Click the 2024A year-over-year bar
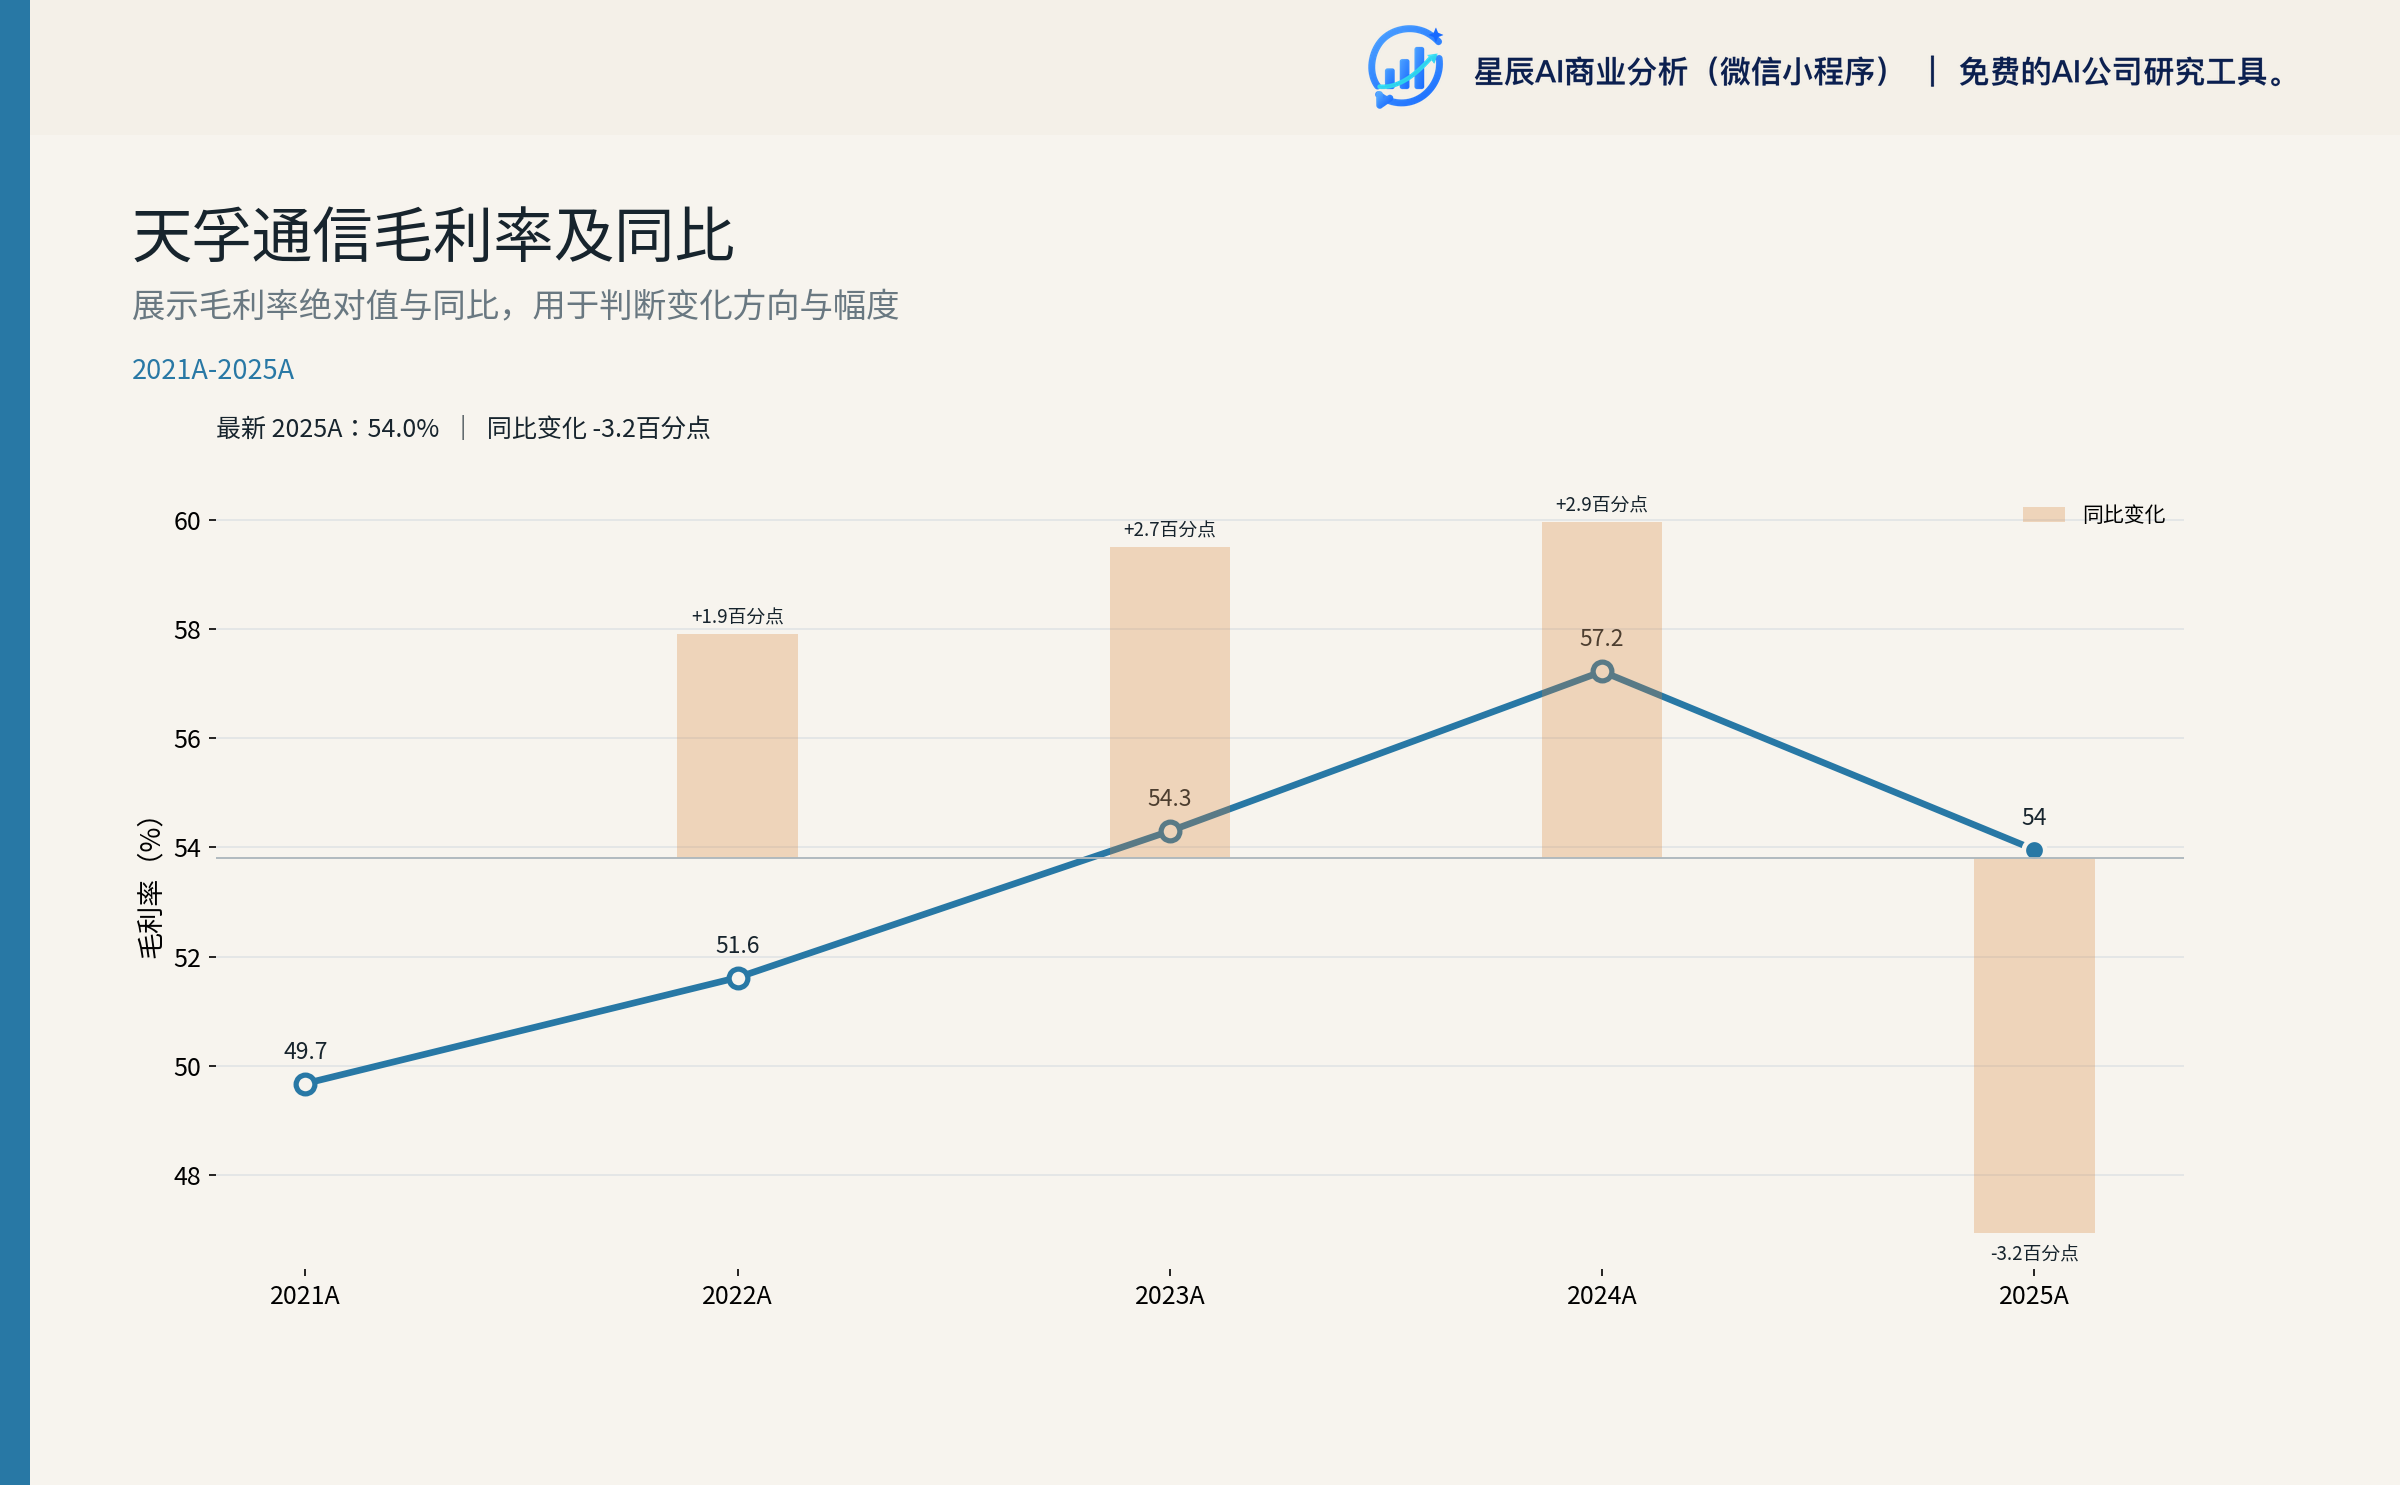 click(1602, 690)
